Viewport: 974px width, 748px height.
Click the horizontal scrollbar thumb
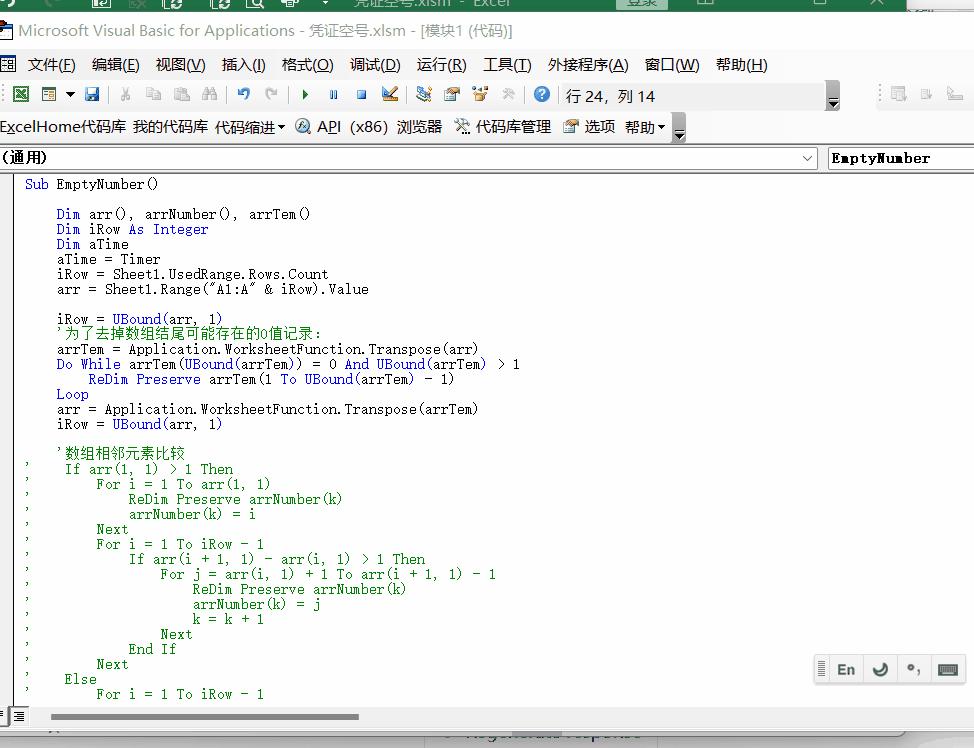point(204,717)
